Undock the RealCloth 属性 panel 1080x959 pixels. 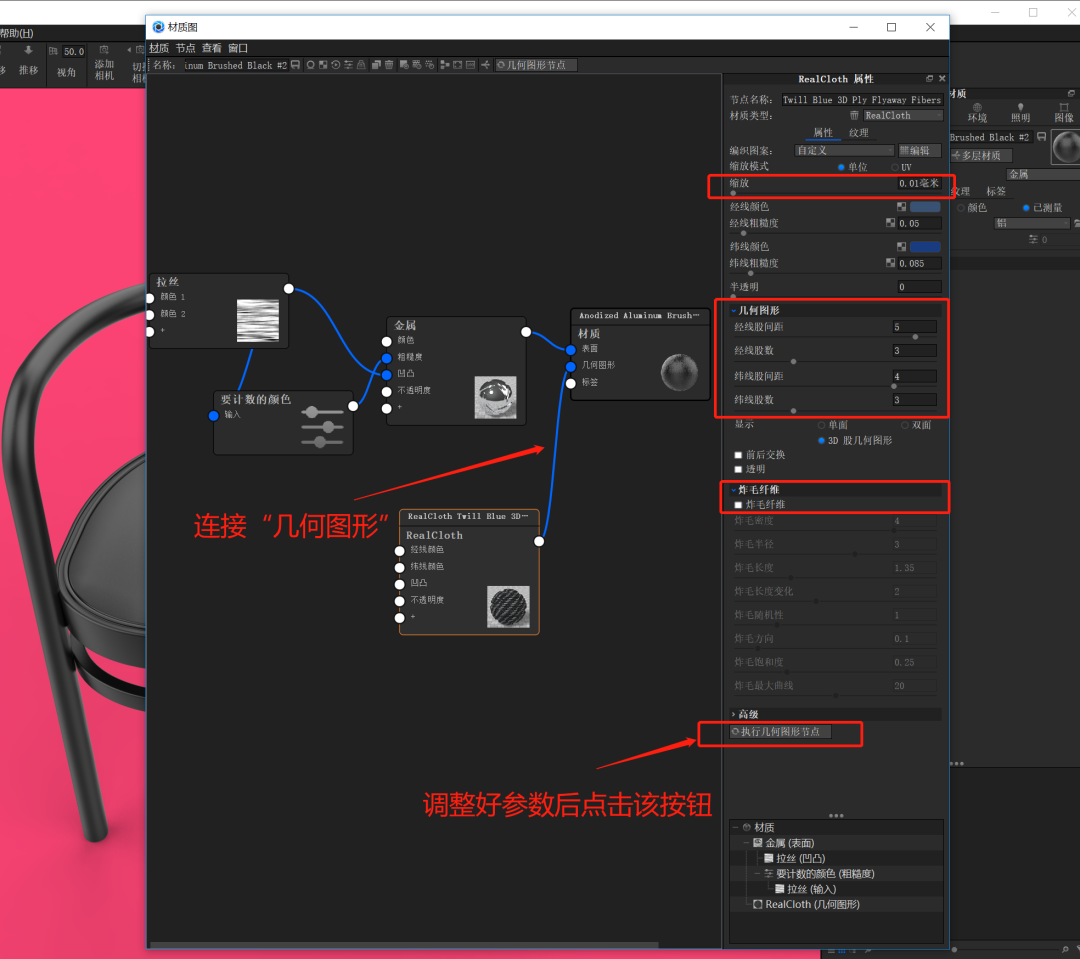(x=929, y=79)
